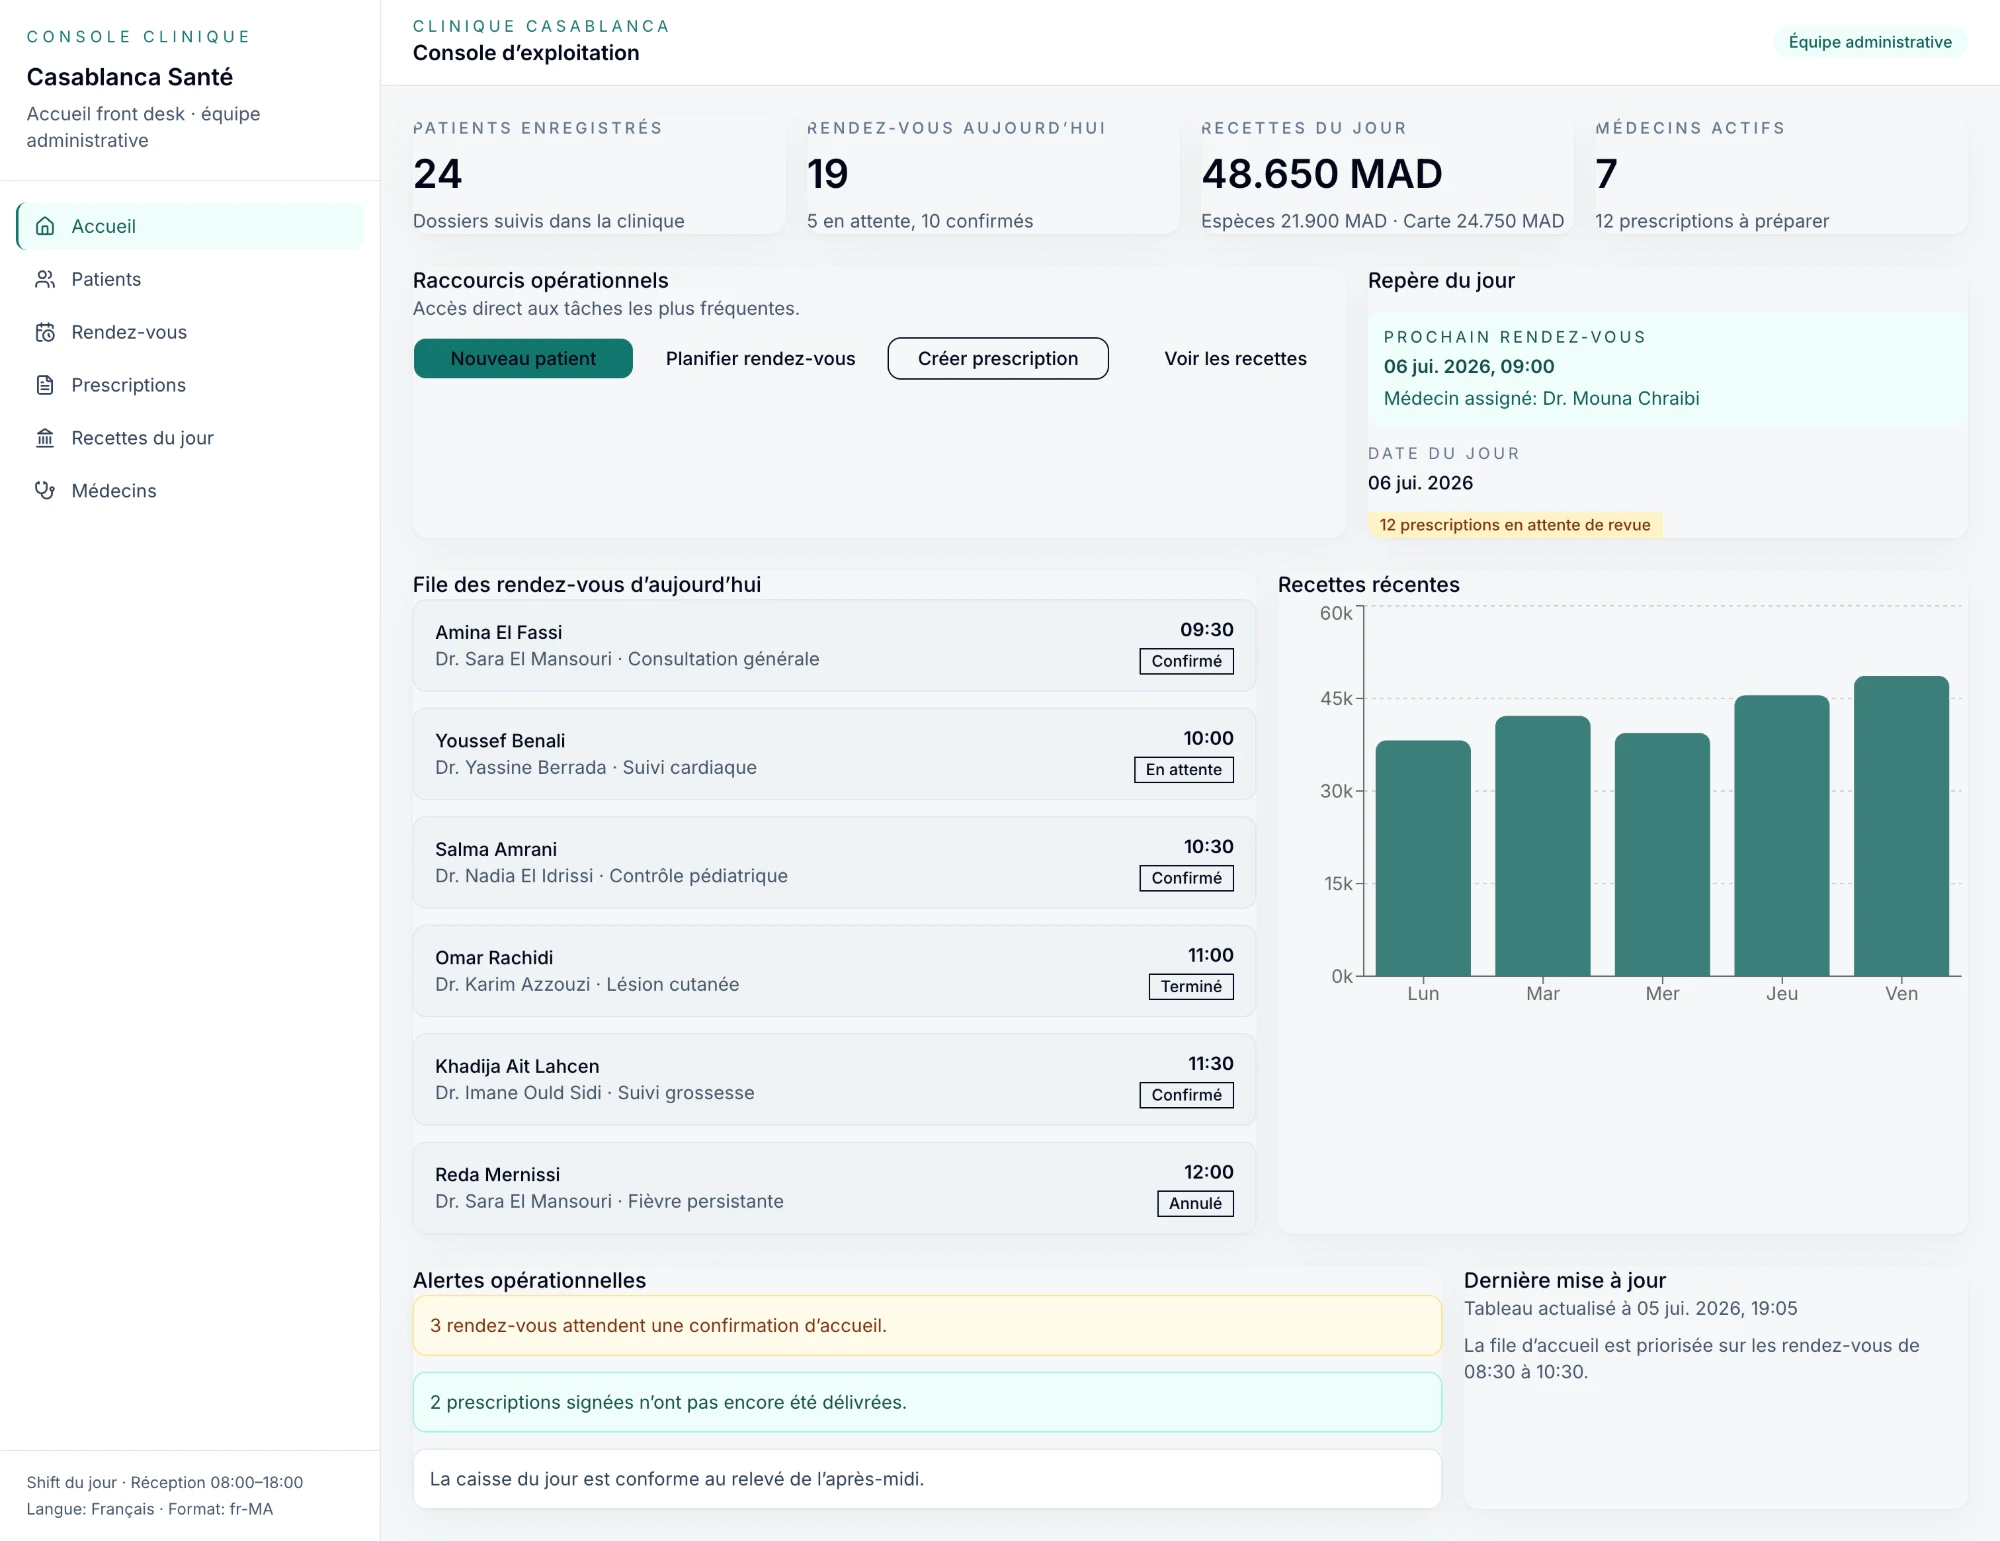Switch to the Médecins page

(190, 491)
